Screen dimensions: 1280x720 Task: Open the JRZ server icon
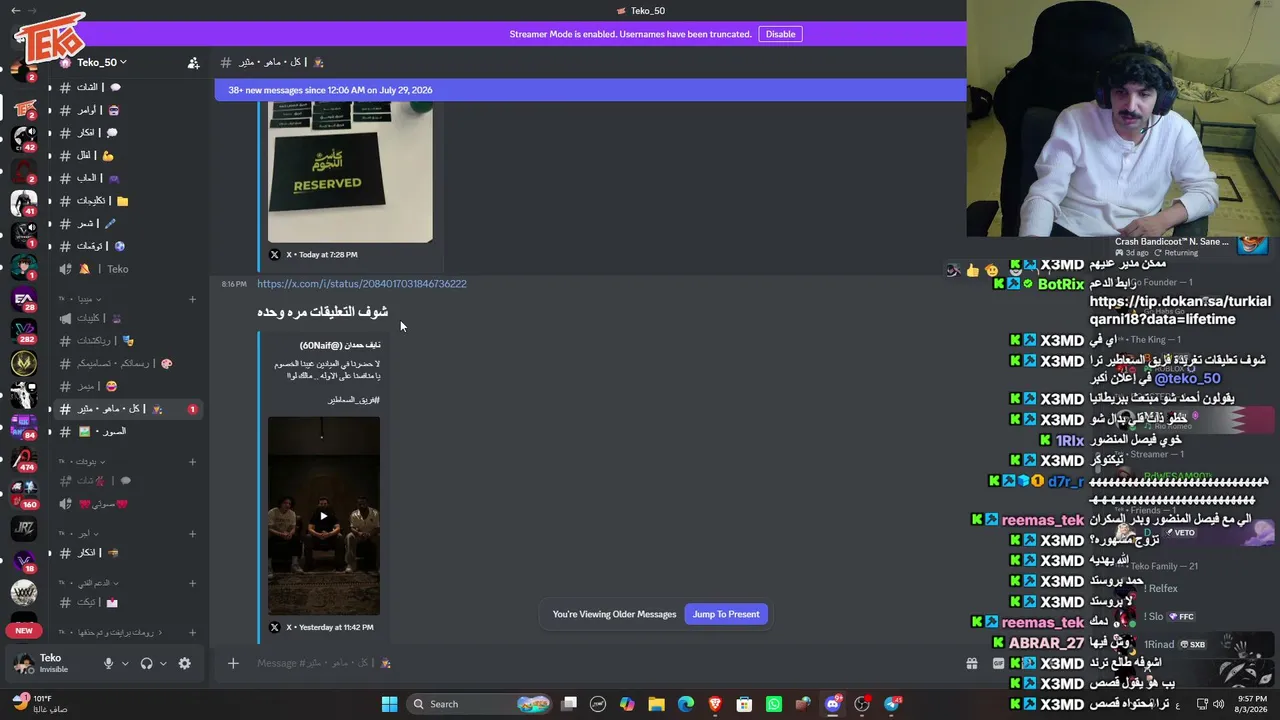click(x=24, y=527)
